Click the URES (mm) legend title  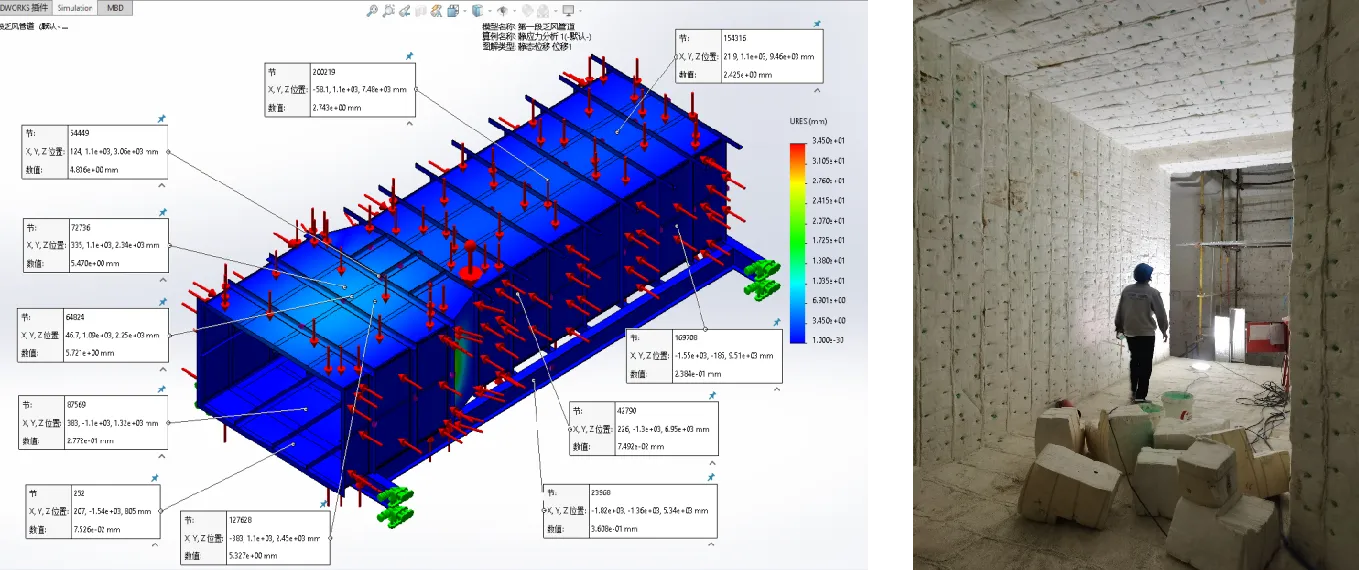[x=807, y=121]
